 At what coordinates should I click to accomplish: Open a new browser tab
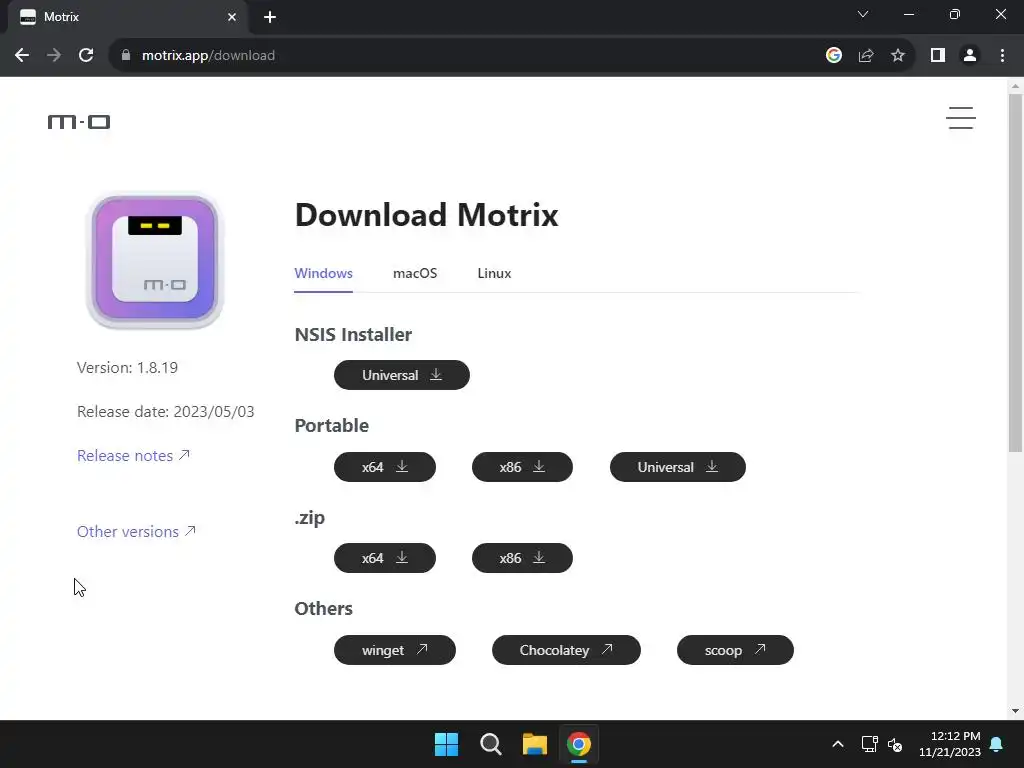pyautogui.click(x=270, y=17)
